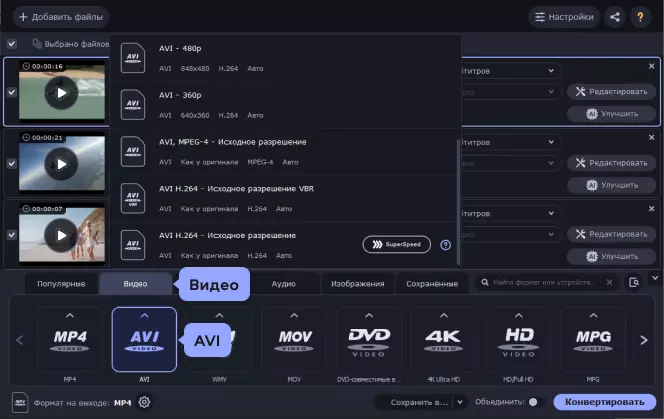Image resolution: width=664 pixels, height=419 pixels.
Task: Switch to the Популярные tab
Action: tap(61, 284)
